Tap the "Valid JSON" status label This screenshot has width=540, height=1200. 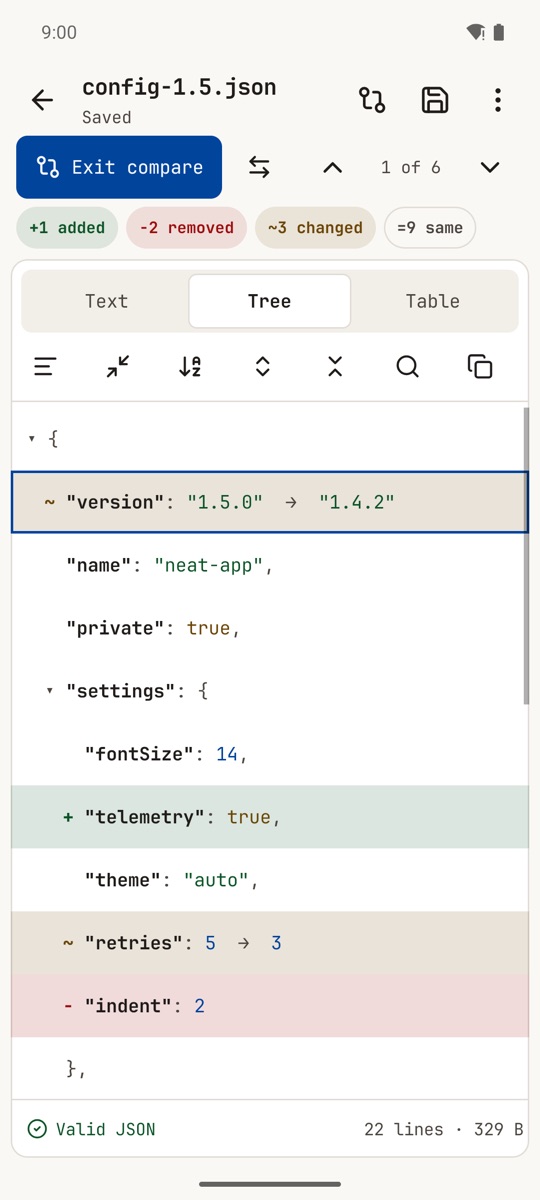point(105,1129)
